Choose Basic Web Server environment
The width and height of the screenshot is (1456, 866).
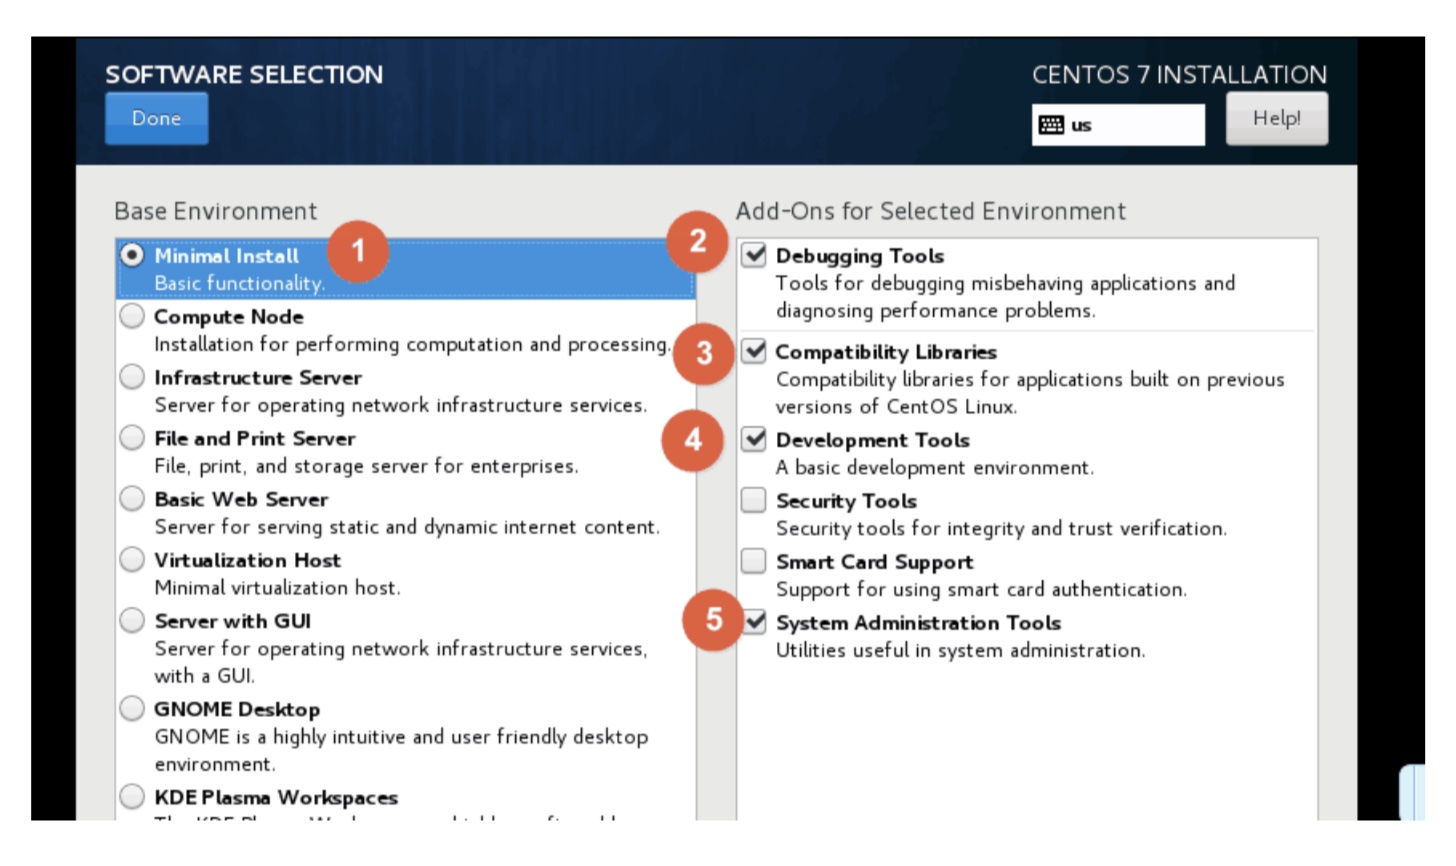[132, 499]
